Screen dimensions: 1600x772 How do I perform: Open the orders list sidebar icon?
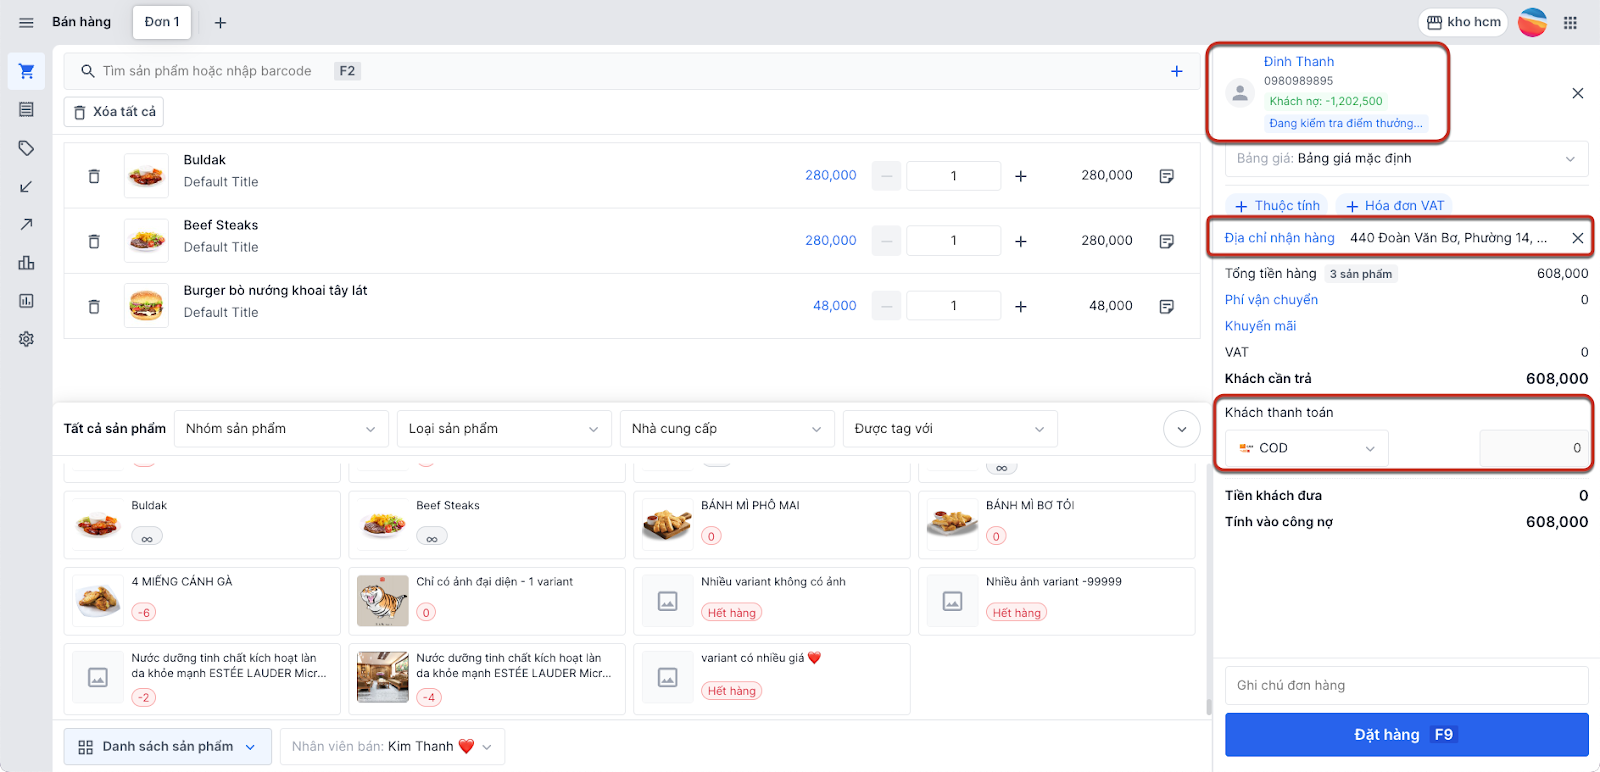(x=26, y=109)
